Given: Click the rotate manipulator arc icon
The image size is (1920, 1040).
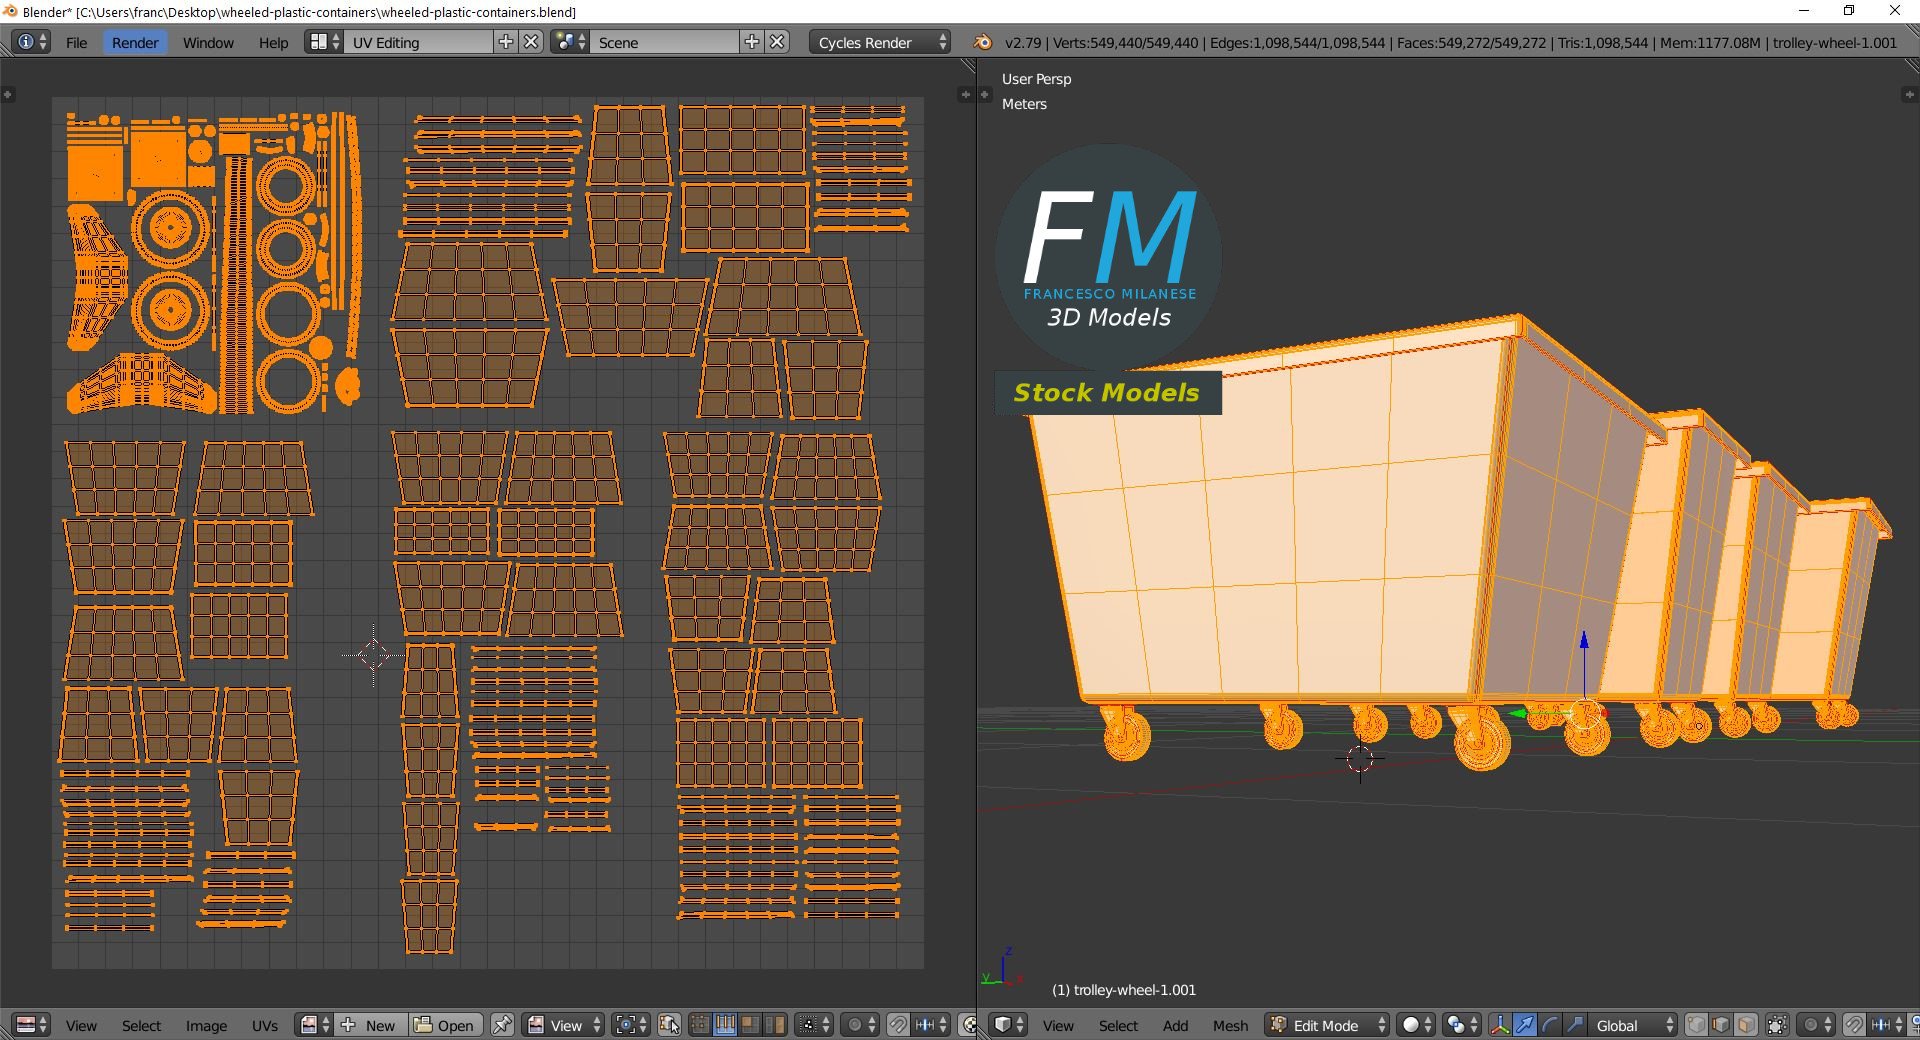Looking at the screenshot, I should pyautogui.click(x=1550, y=1025).
